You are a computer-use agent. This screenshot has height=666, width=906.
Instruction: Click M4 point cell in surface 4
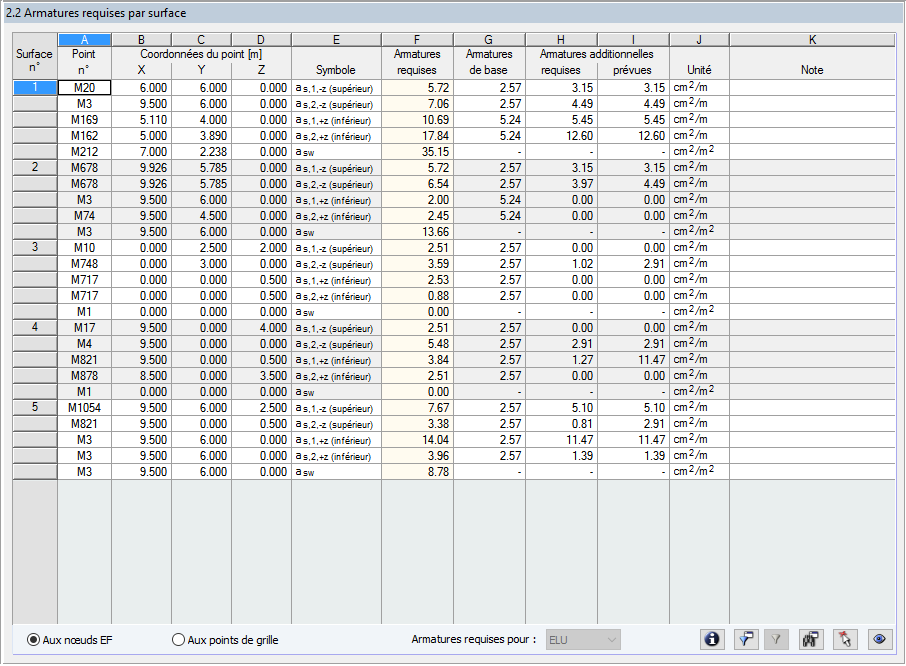click(84, 344)
